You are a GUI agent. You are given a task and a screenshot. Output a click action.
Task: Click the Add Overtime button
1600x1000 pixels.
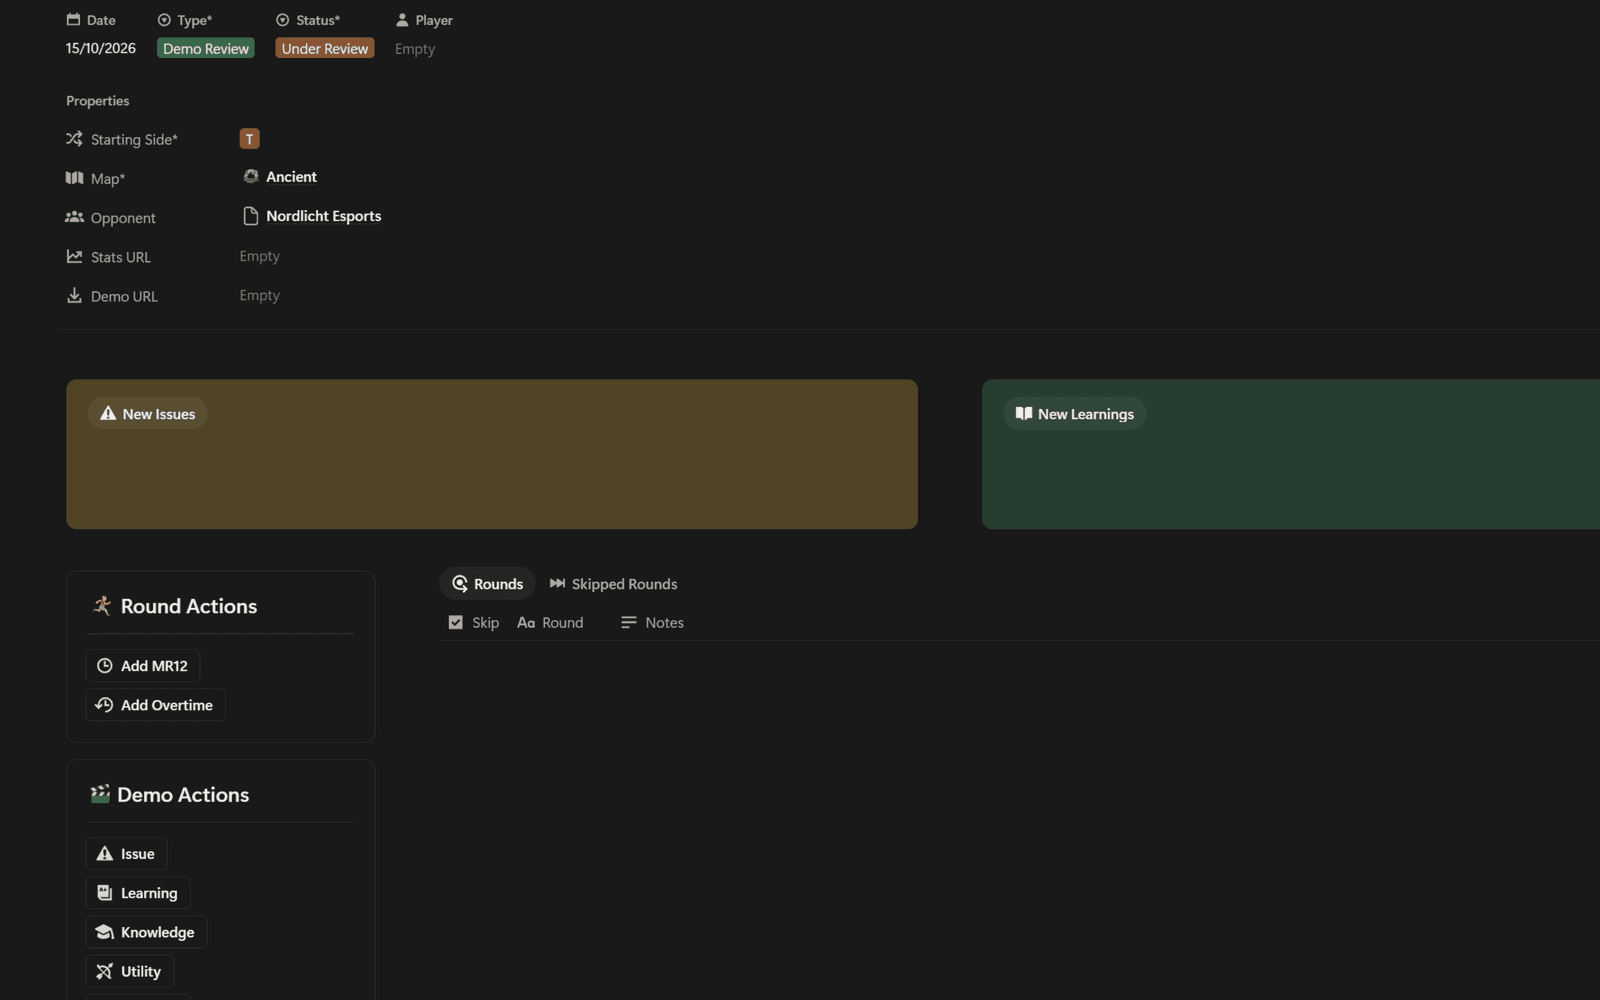coord(155,705)
